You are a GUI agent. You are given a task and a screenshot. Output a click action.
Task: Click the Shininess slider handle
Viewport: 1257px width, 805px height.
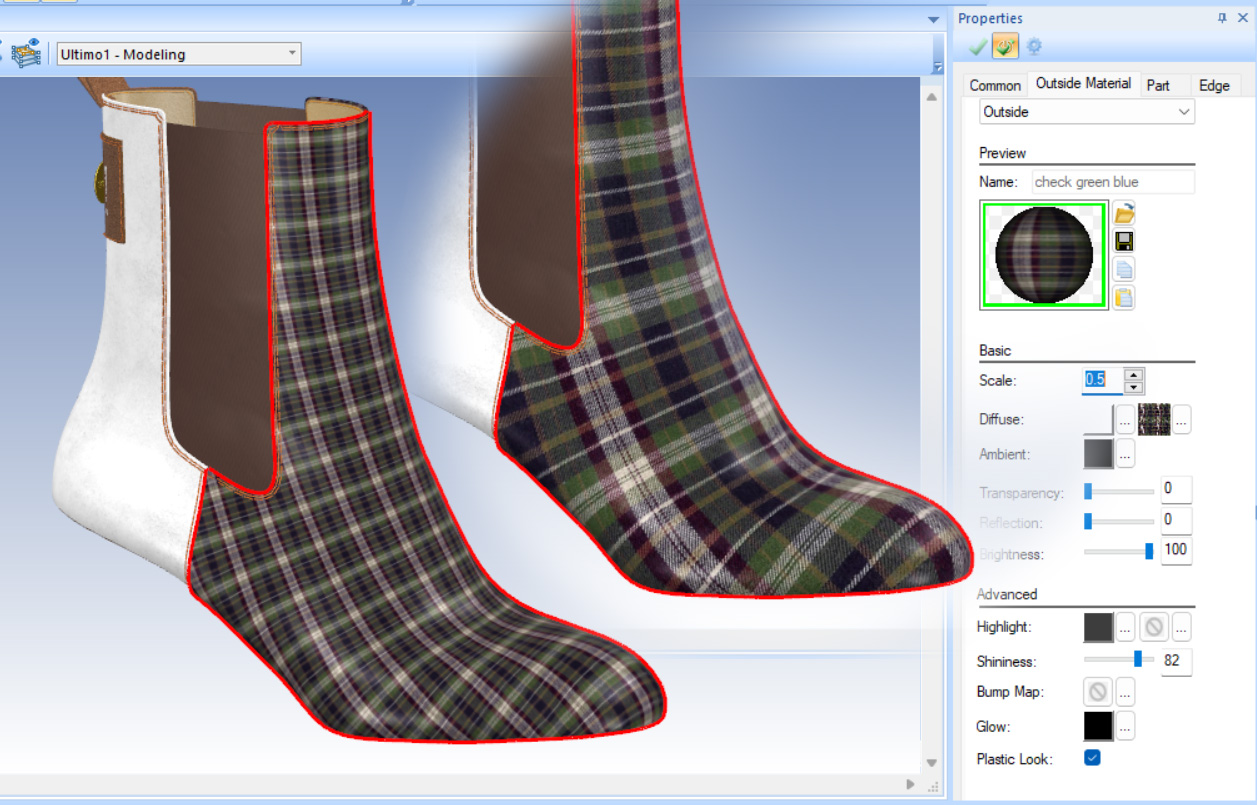click(1138, 659)
